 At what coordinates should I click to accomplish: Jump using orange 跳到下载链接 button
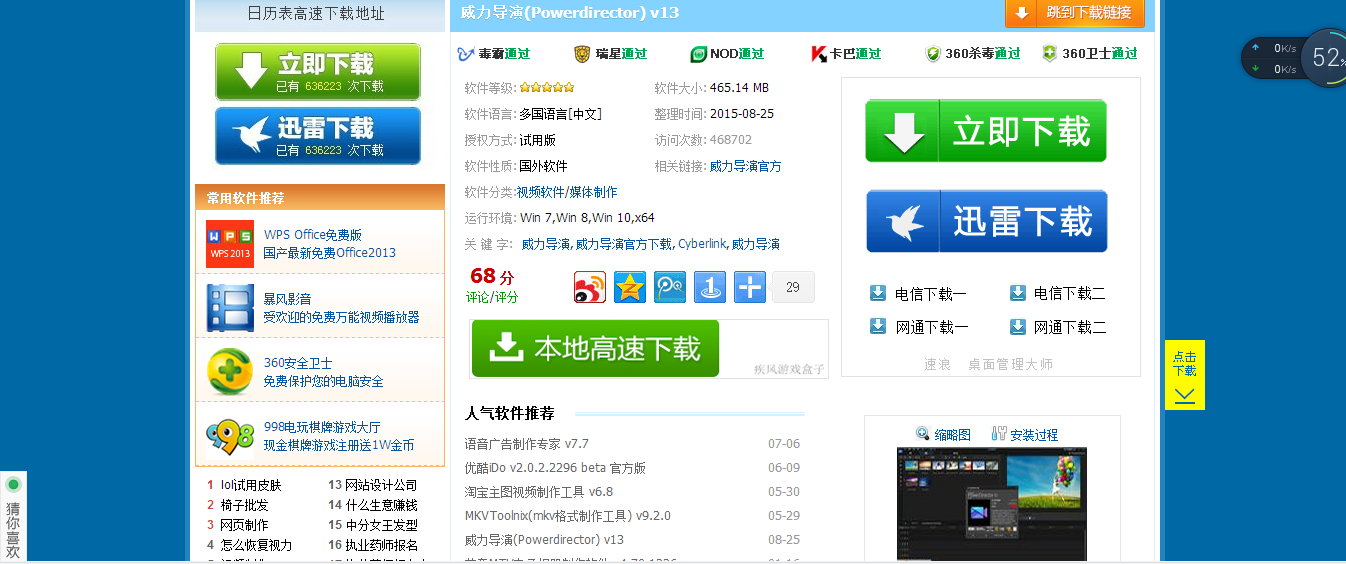click(1075, 13)
